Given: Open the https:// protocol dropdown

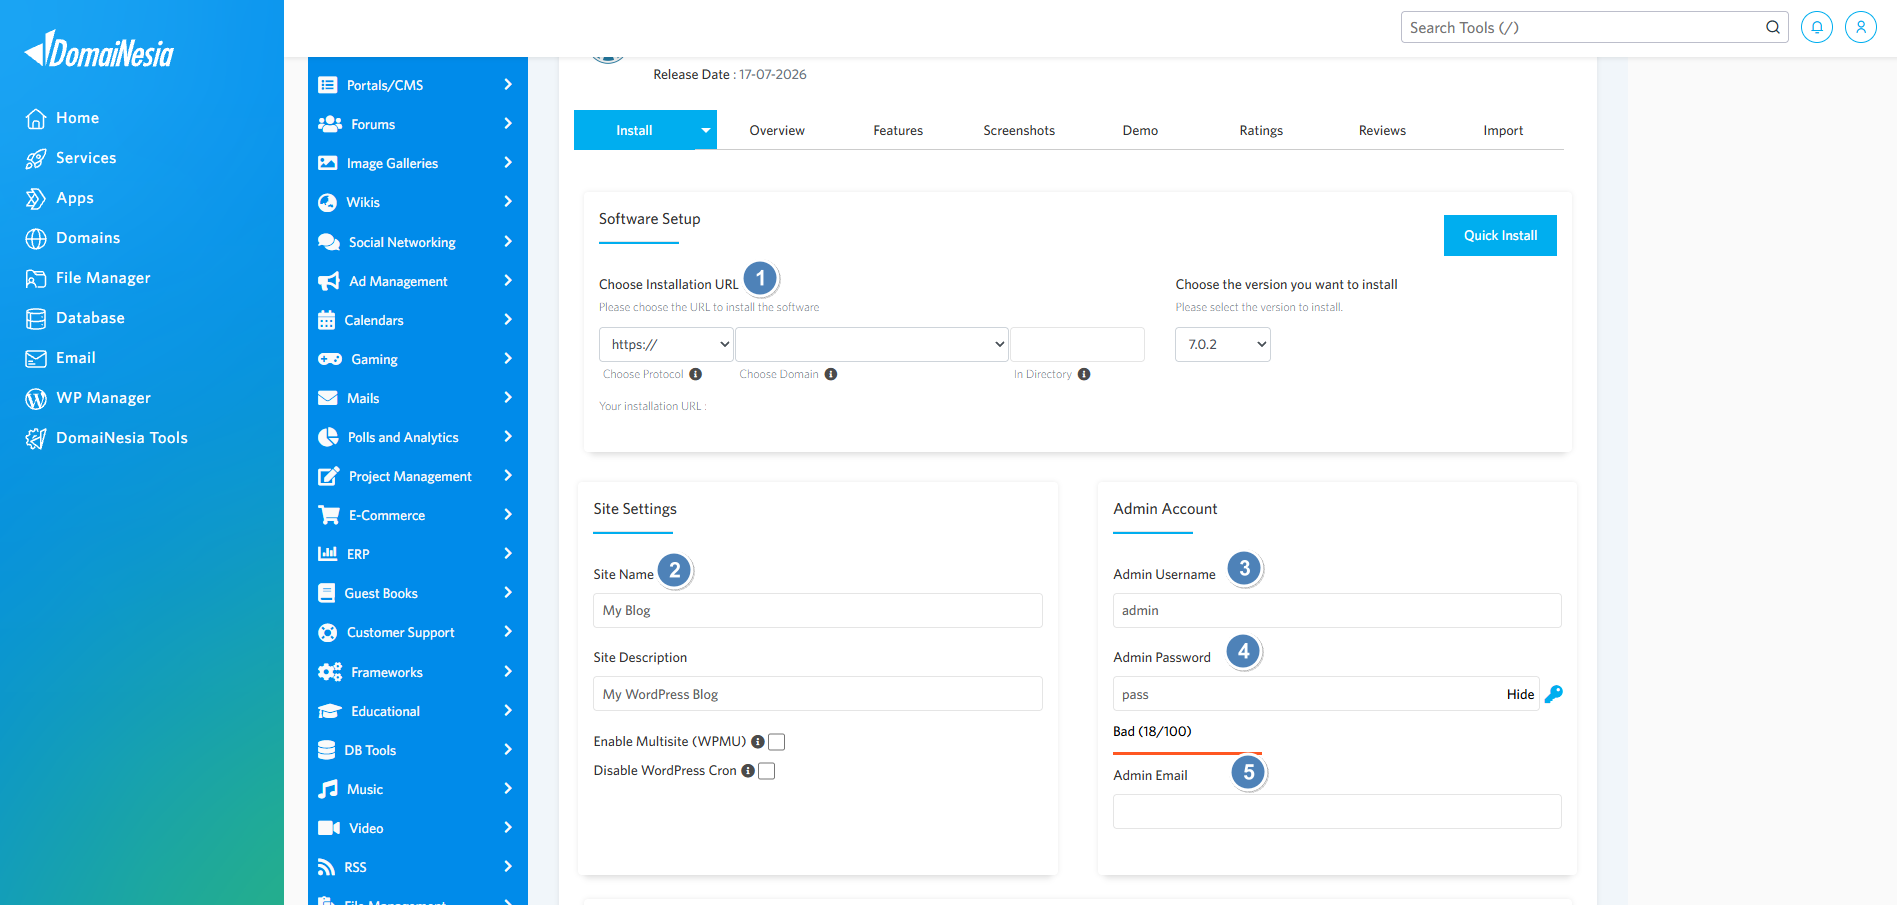Looking at the screenshot, I should [666, 344].
